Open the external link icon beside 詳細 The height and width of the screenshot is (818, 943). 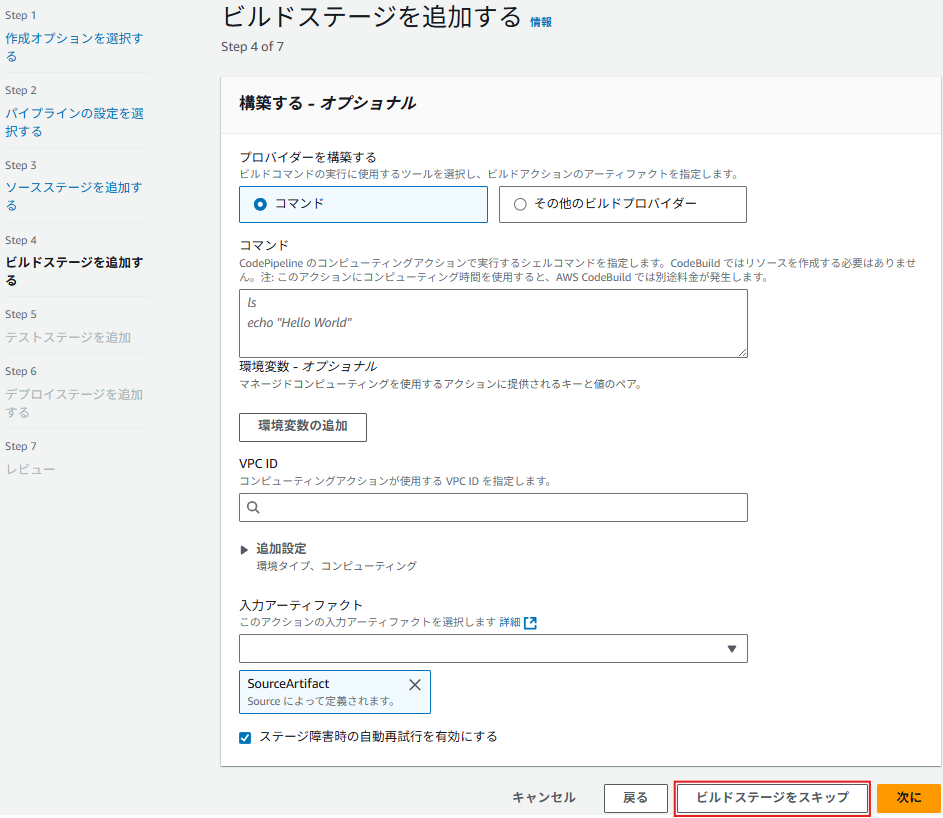coord(530,623)
